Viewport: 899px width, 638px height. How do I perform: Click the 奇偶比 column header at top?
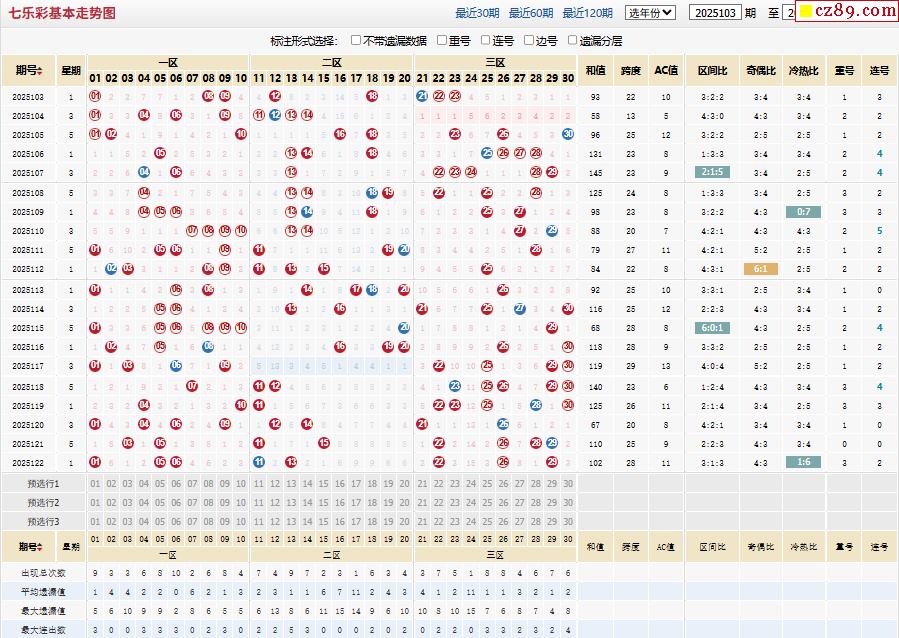tap(760, 71)
